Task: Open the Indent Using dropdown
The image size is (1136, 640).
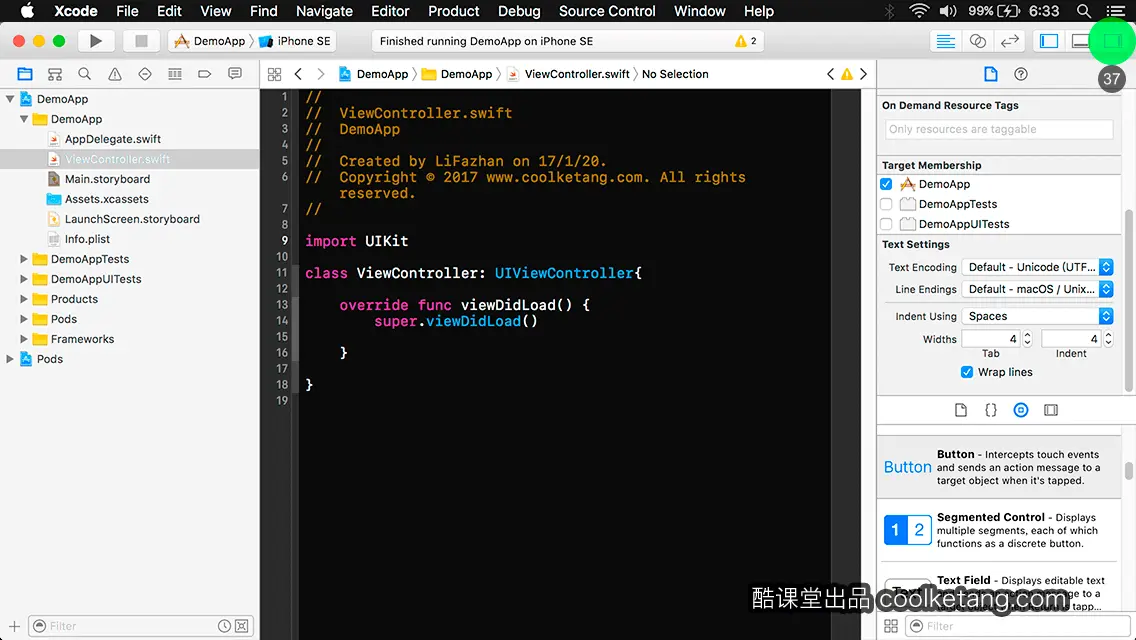Action: coord(1037,316)
